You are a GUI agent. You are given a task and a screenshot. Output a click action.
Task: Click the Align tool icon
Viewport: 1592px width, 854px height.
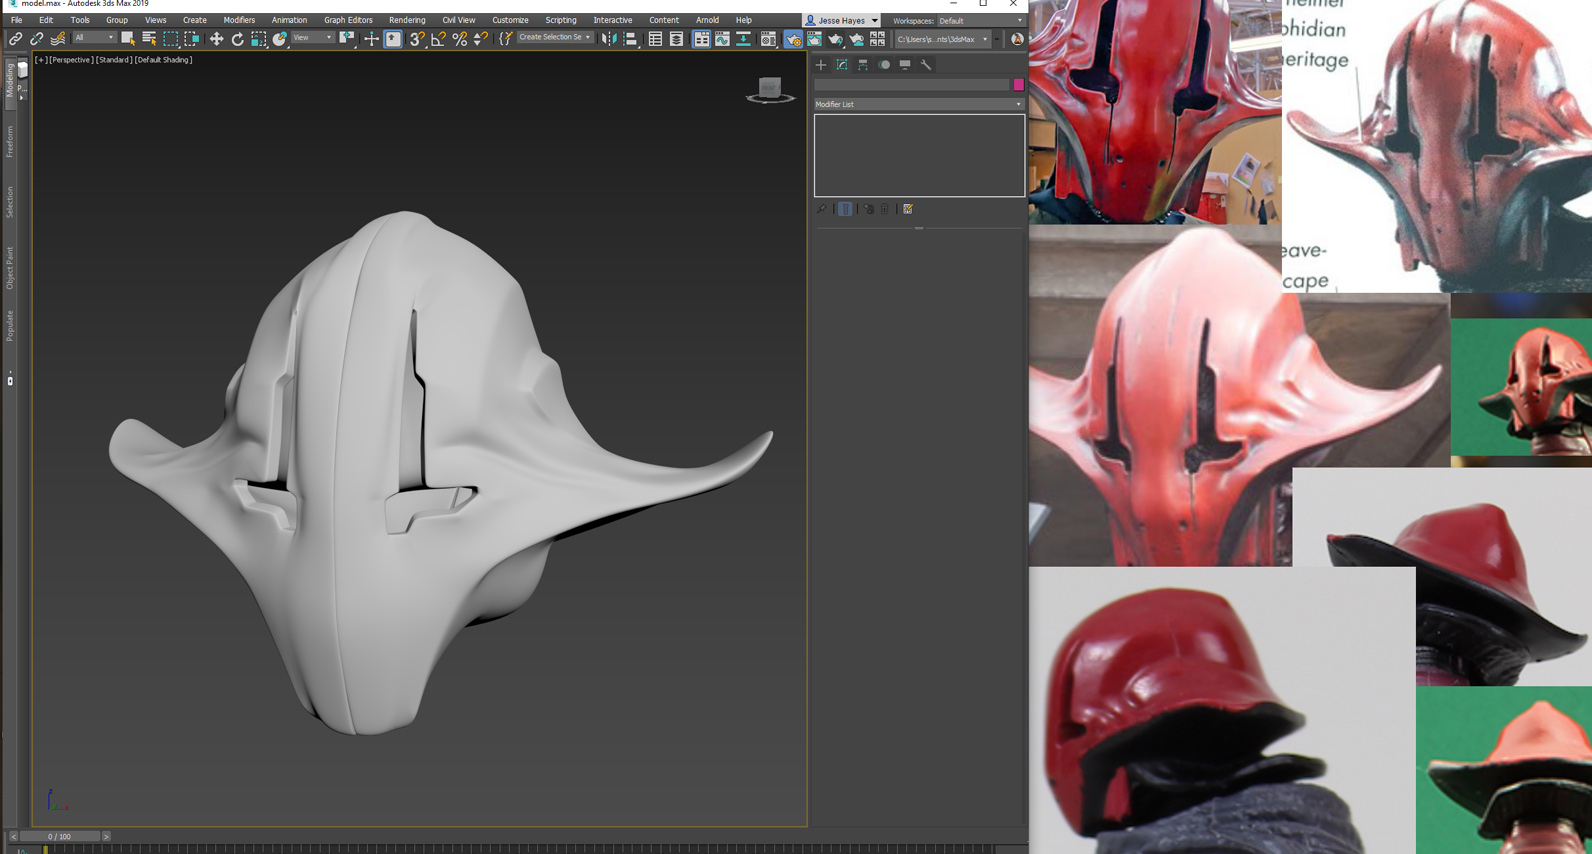631,39
